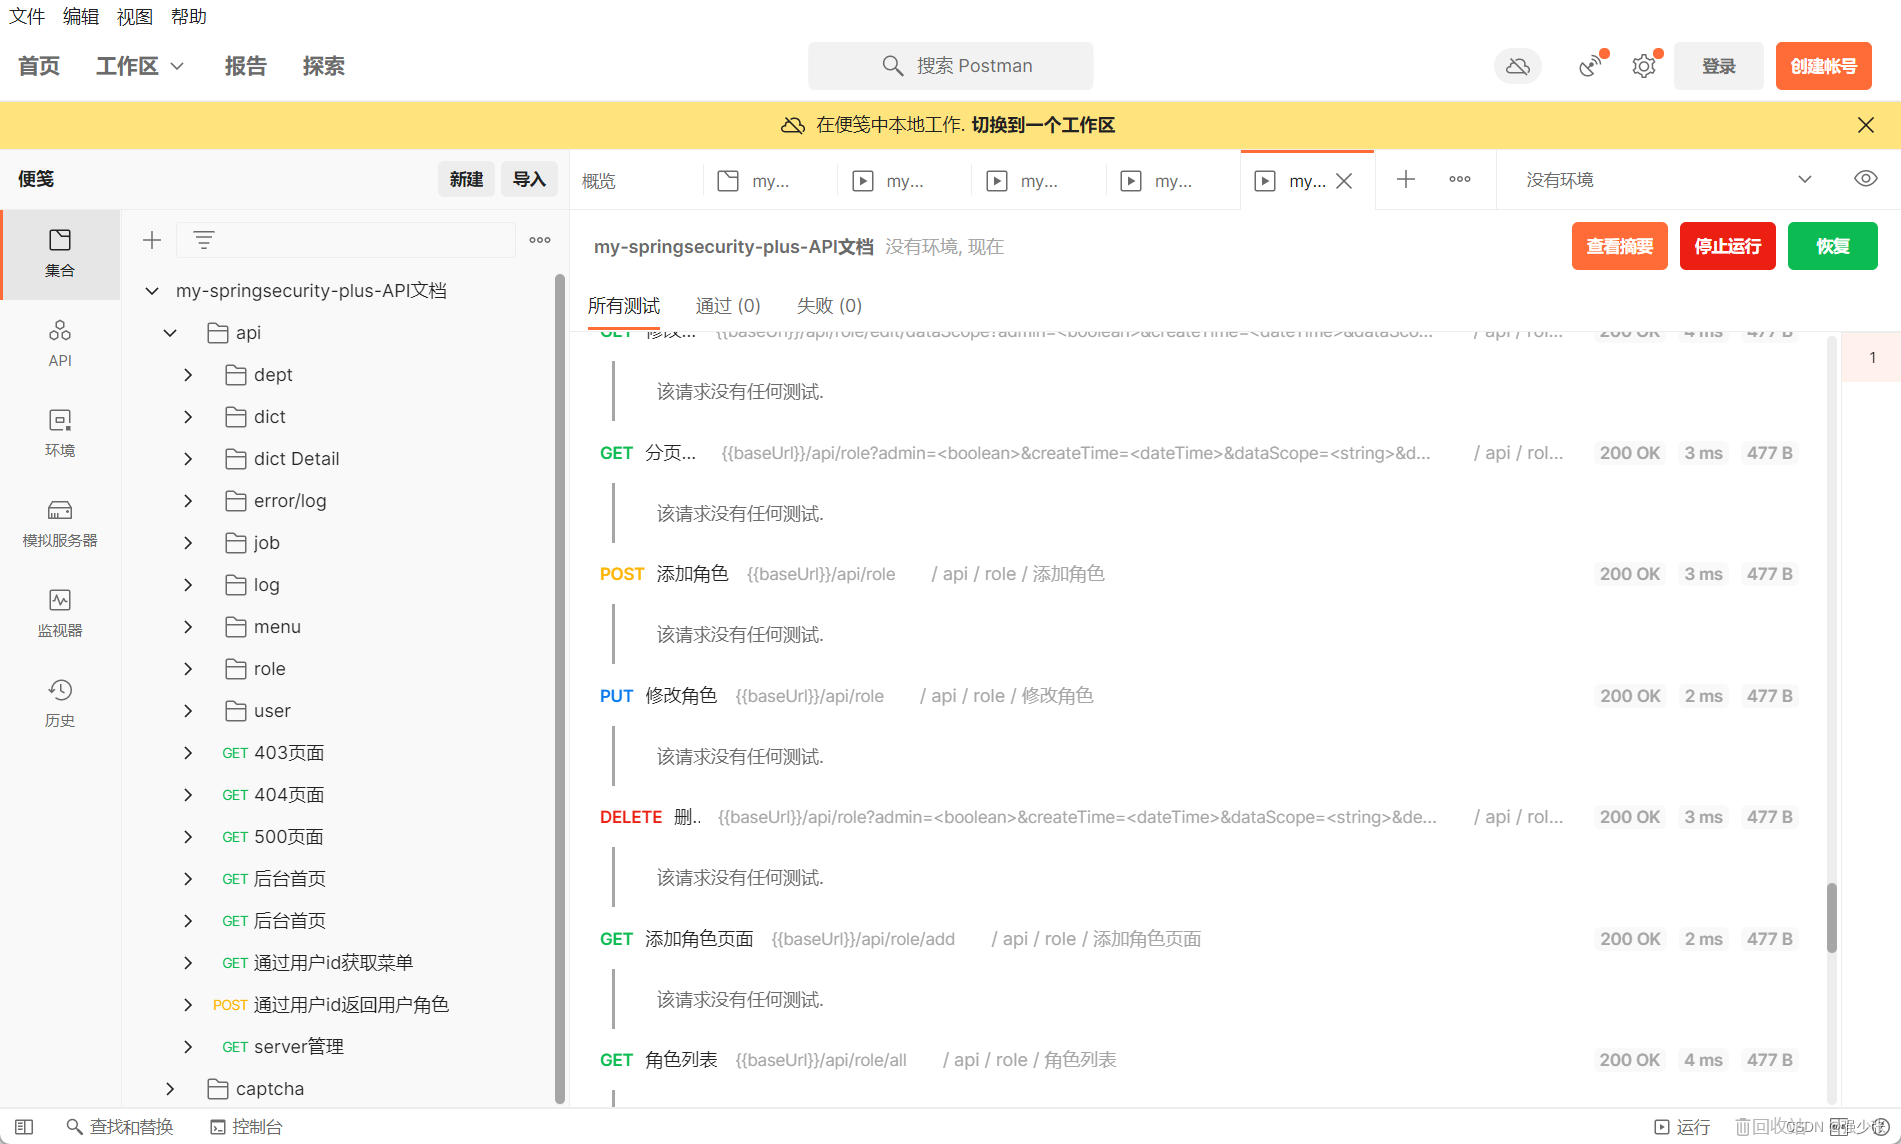The image size is (1901, 1144).
Task: Click the 导入 button
Action: click(x=529, y=179)
